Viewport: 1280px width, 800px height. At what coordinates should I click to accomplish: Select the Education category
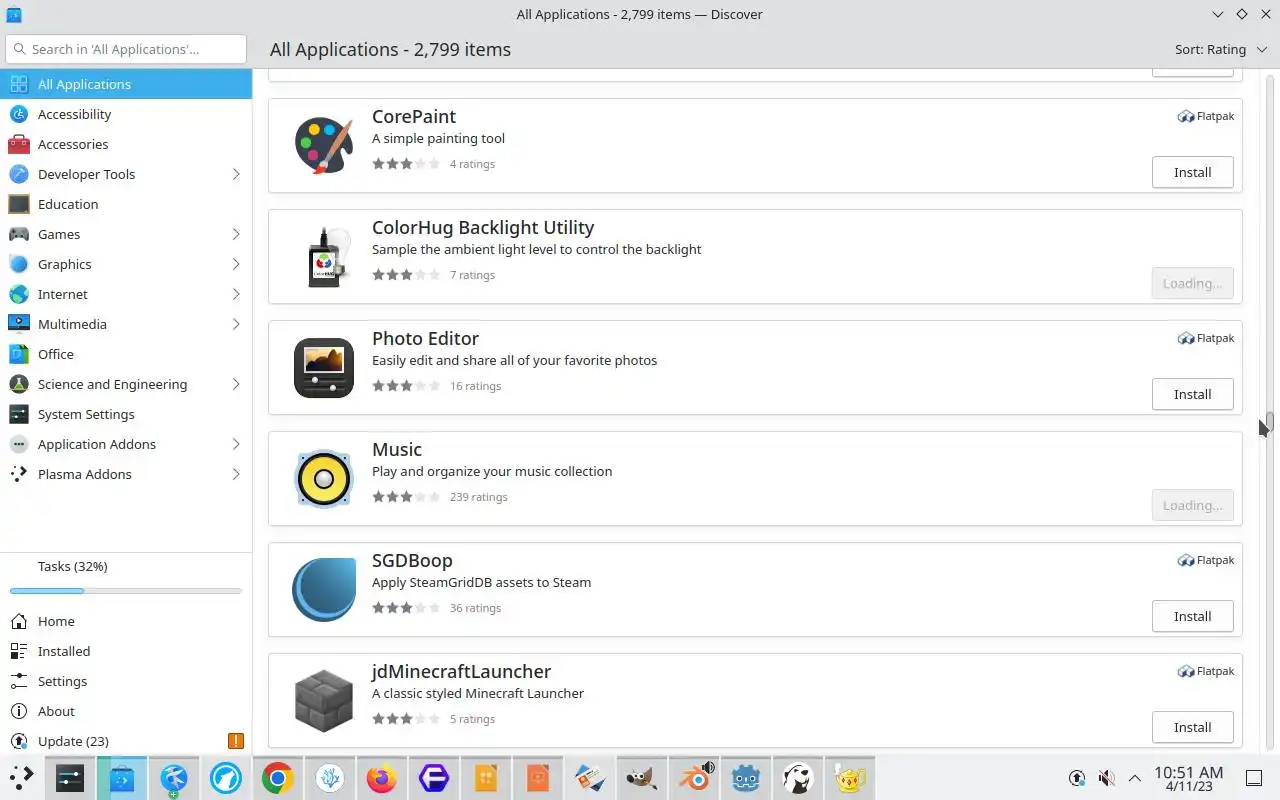[126, 204]
